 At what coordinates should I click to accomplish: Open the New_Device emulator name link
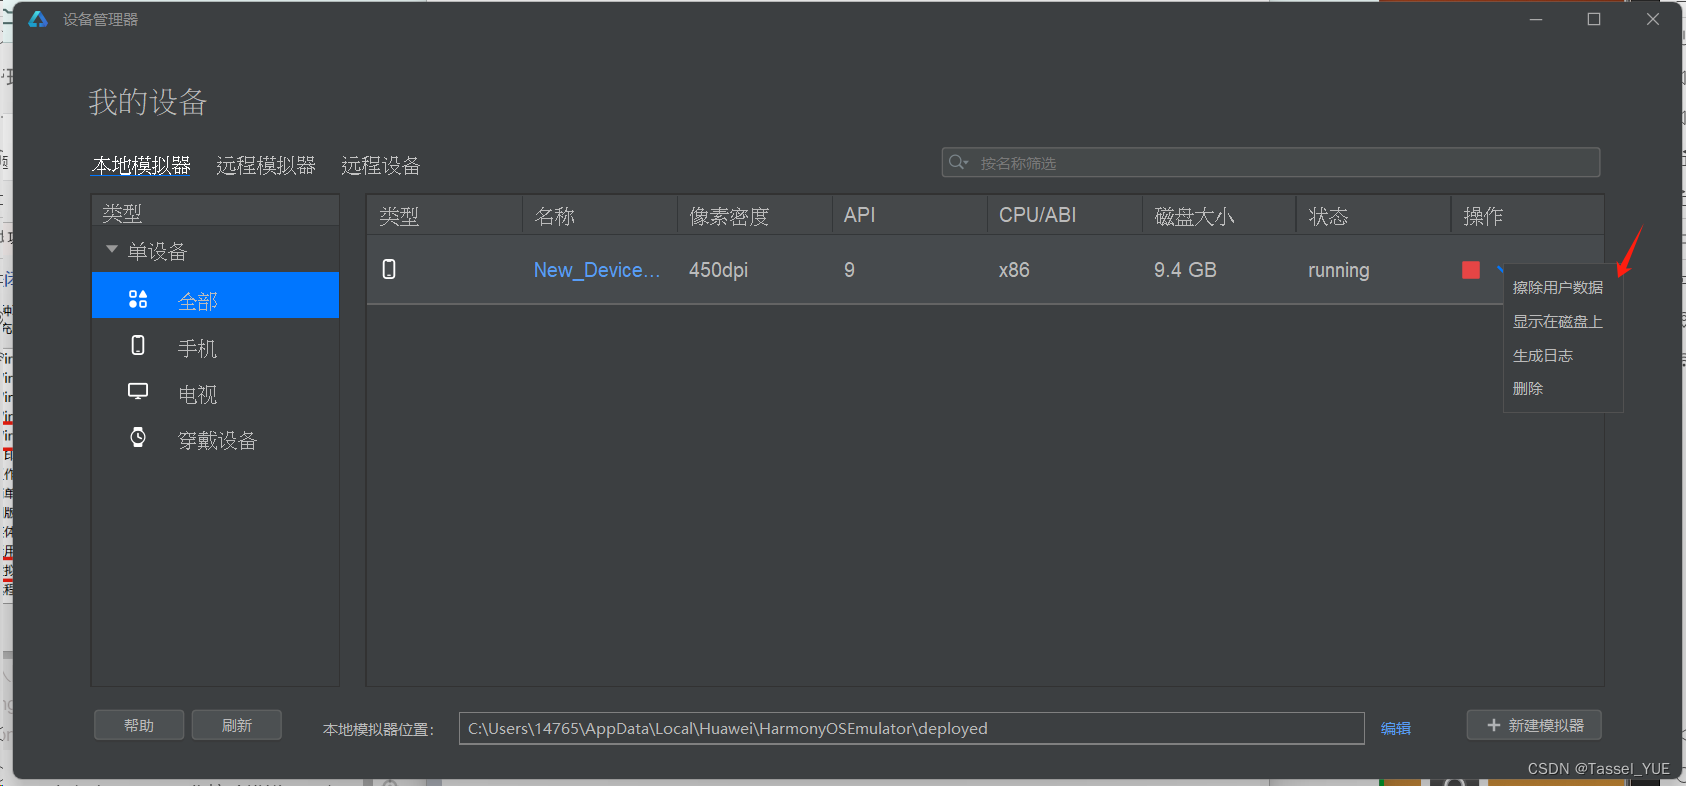point(596,270)
